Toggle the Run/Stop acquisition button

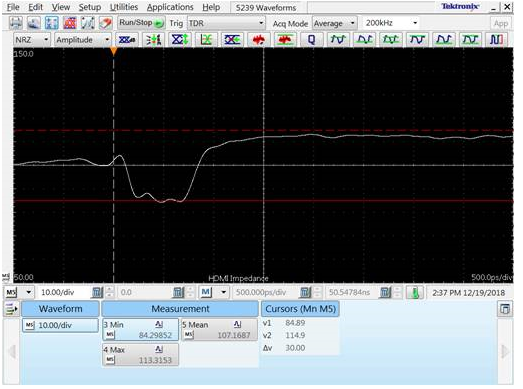pyautogui.click(x=141, y=23)
